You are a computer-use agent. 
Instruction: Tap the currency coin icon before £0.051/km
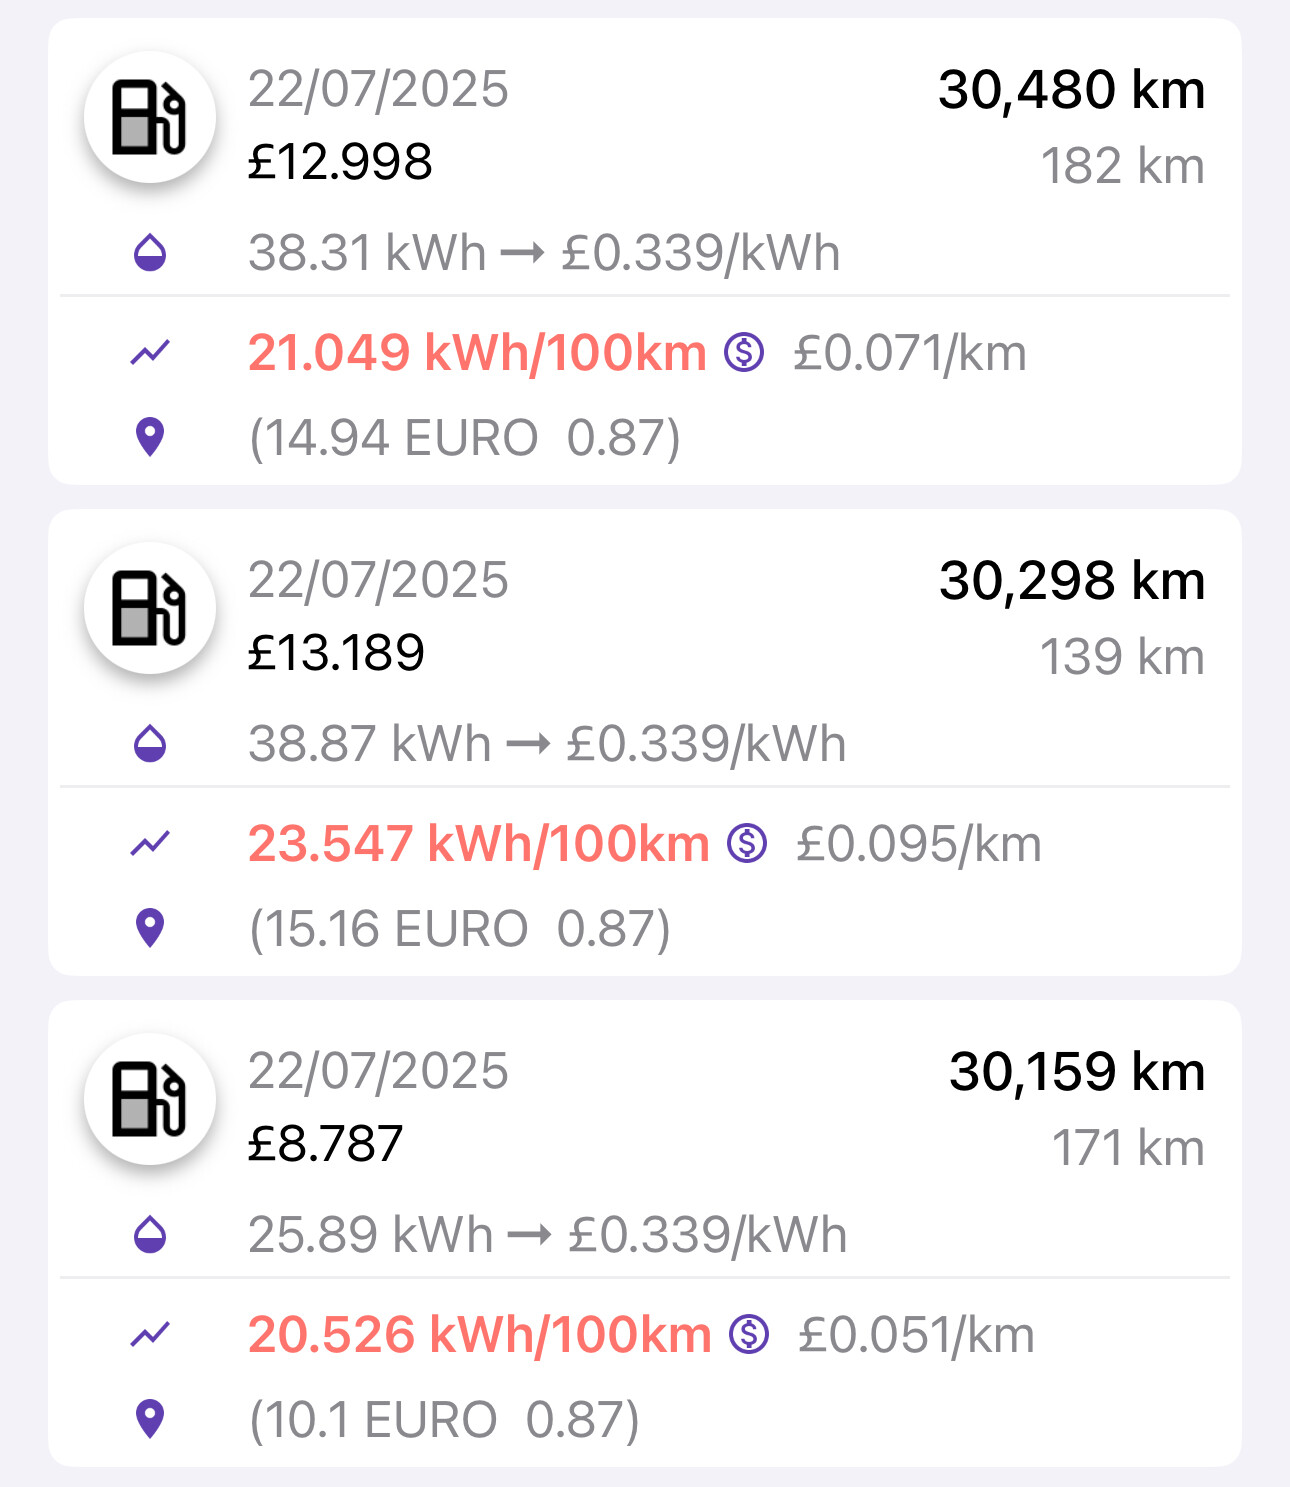(x=749, y=1335)
